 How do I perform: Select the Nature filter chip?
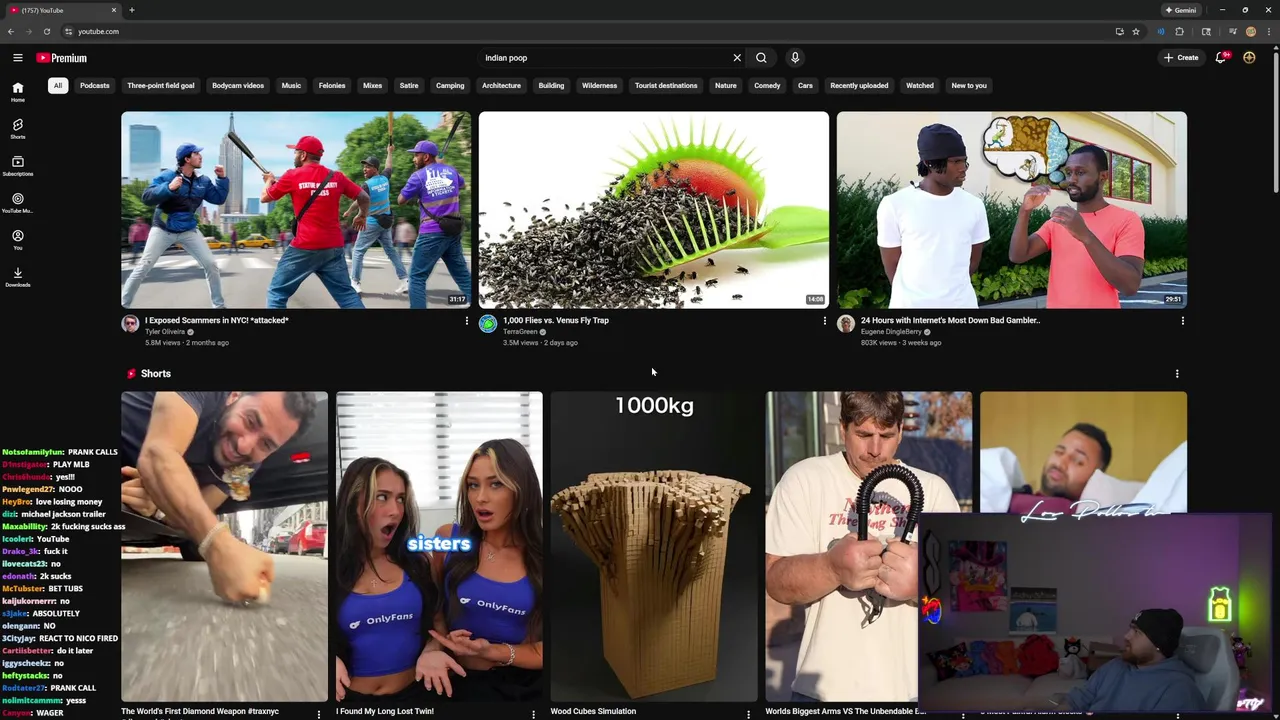[x=726, y=86]
